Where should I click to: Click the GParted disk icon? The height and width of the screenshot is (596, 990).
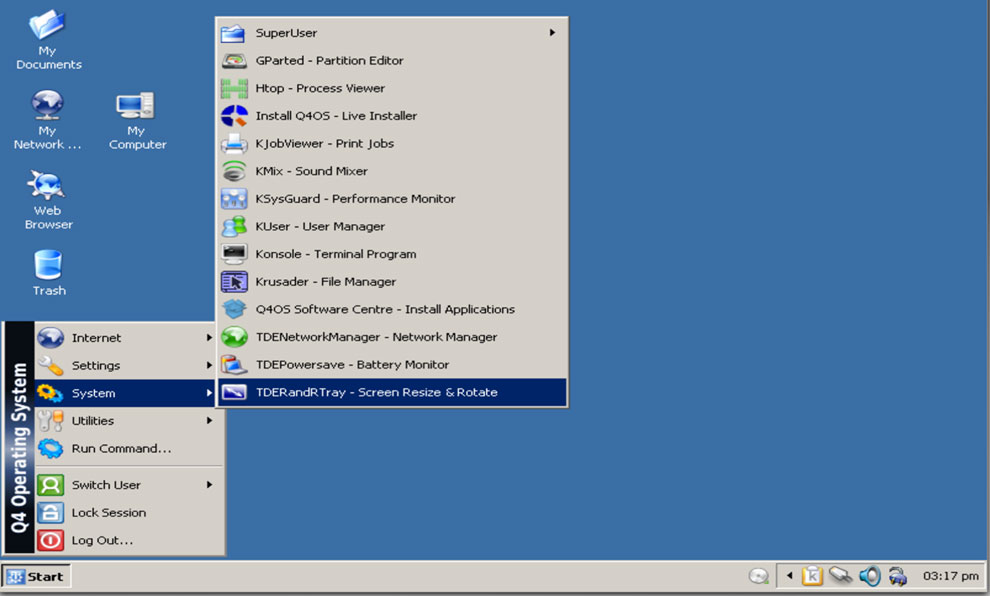click(x=234, y=61)
